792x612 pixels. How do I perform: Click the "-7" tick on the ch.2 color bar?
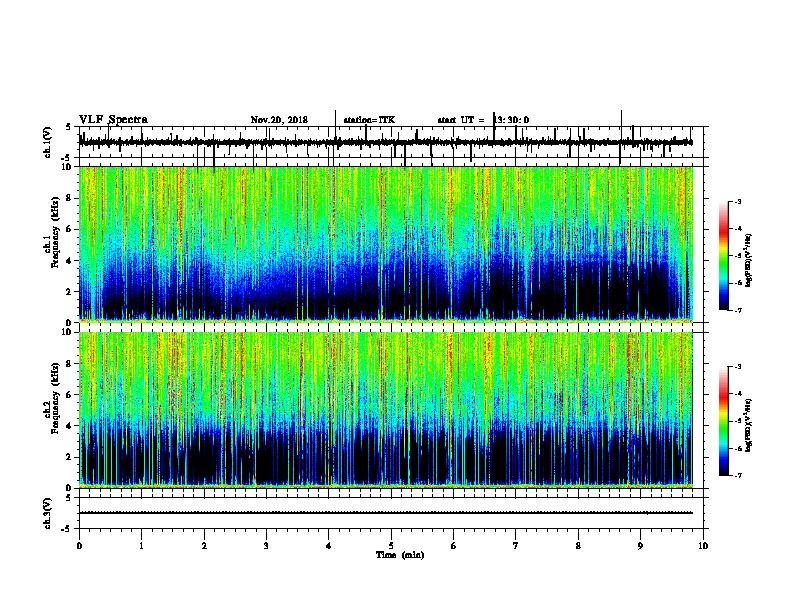[738, 476]
